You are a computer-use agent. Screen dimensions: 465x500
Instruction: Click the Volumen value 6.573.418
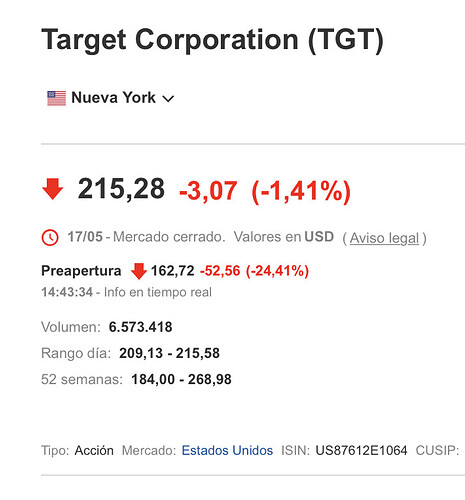pos(140,327)
